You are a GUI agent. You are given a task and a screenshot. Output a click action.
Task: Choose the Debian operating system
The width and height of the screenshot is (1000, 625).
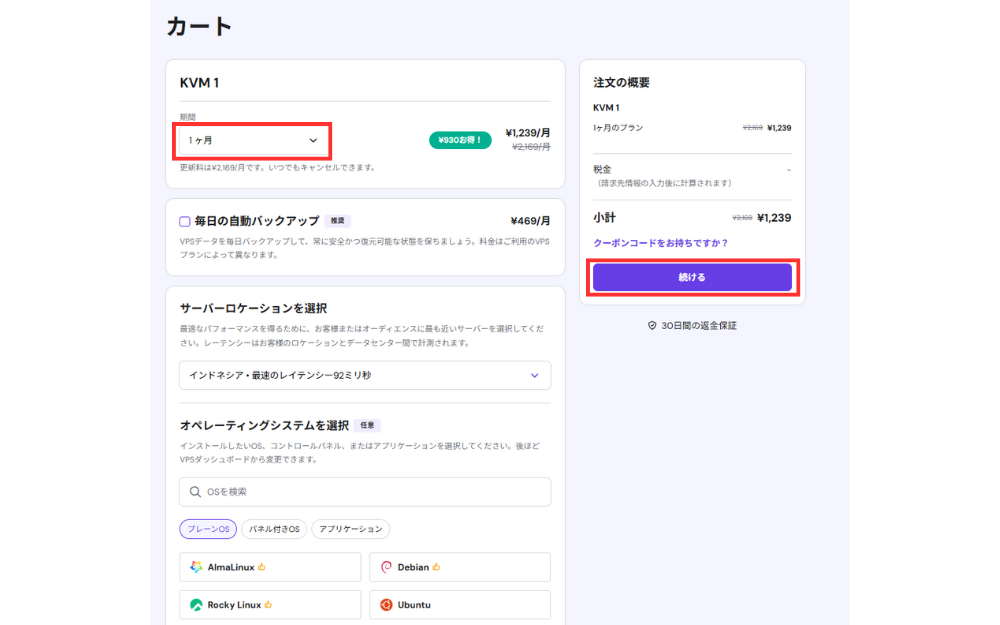click(460, 567)
